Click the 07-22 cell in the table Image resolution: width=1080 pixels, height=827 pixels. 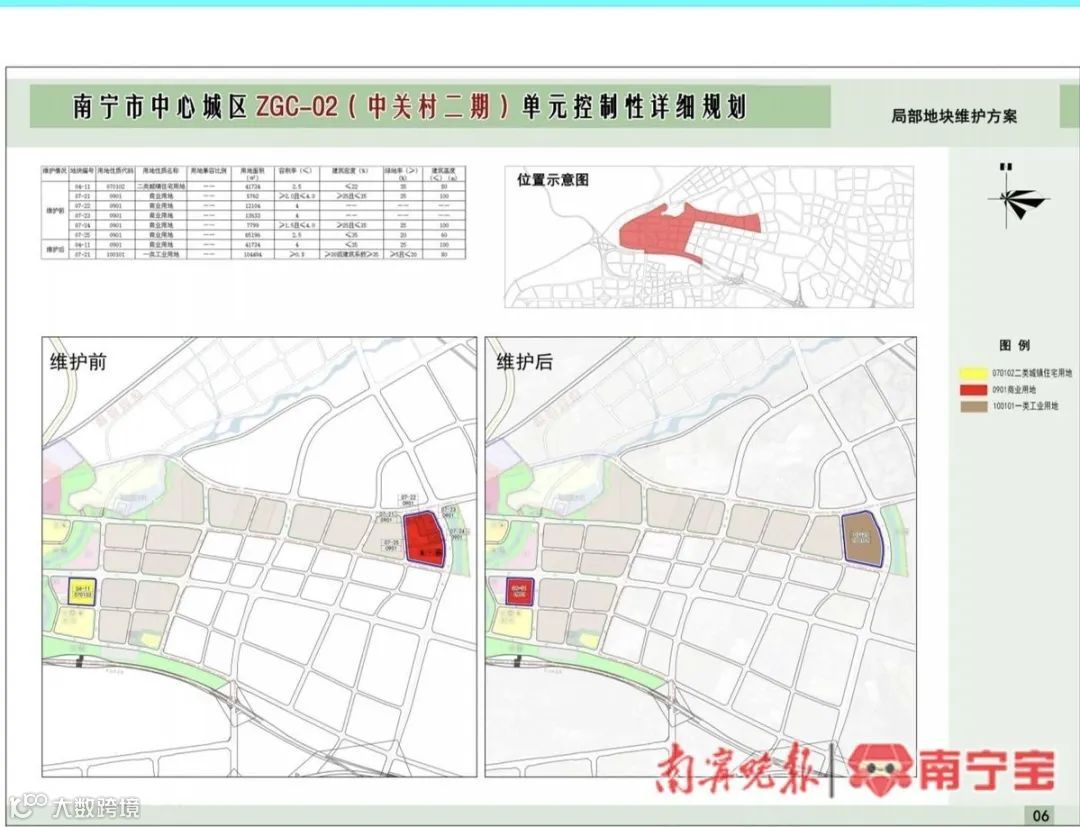[82, 205]
